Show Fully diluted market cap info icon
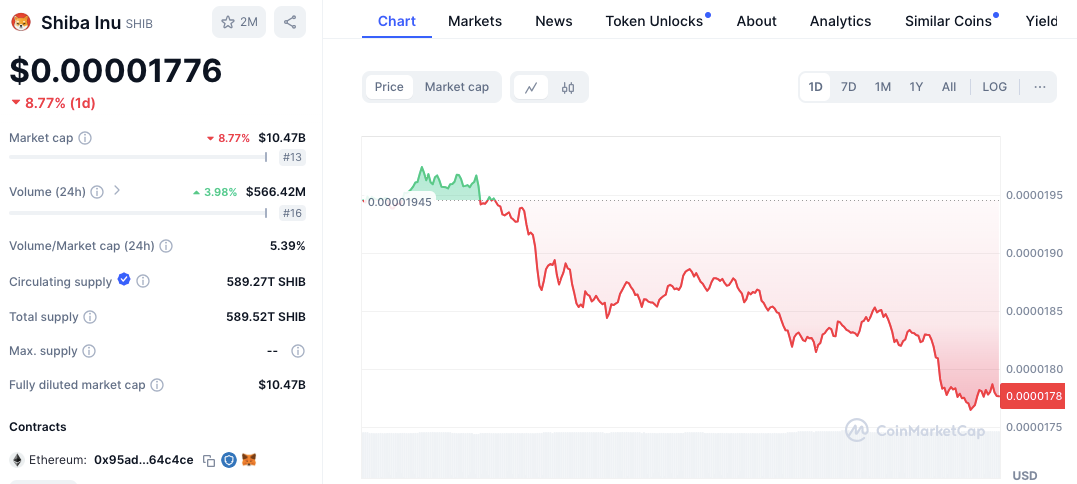The image size is (1077, 484). coord(157,385)
